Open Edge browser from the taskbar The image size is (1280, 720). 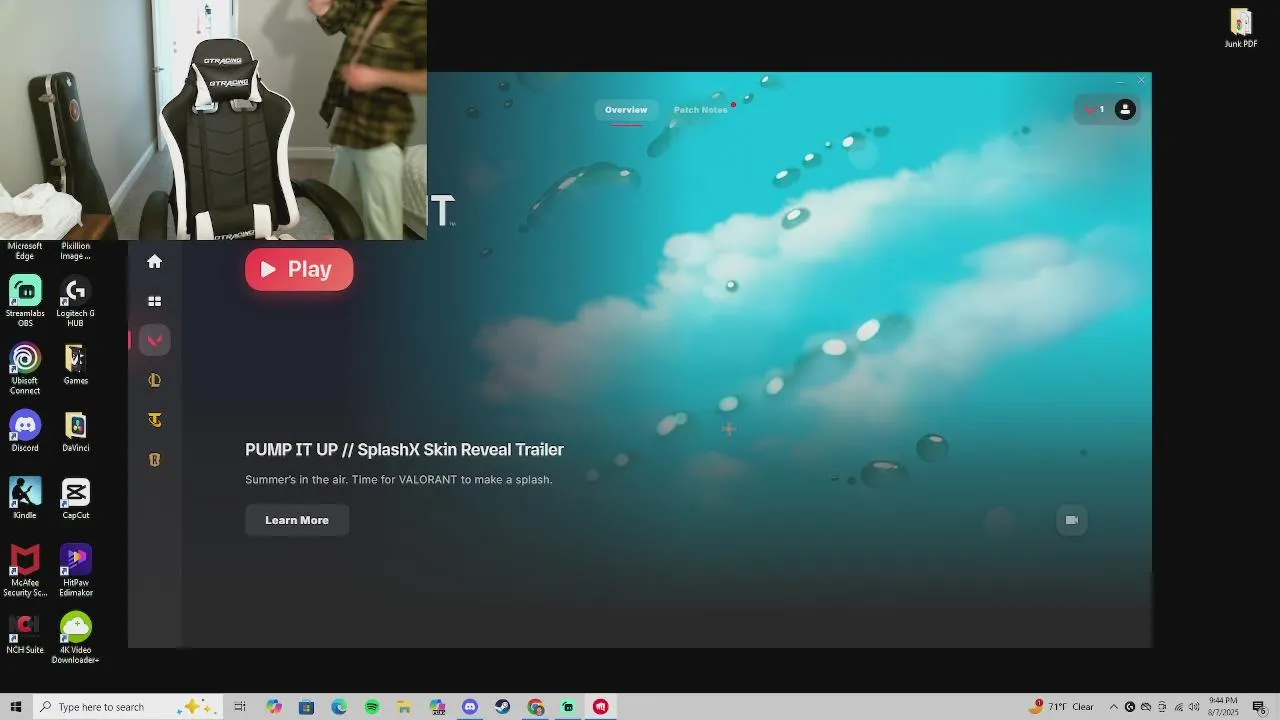[339, 707]
